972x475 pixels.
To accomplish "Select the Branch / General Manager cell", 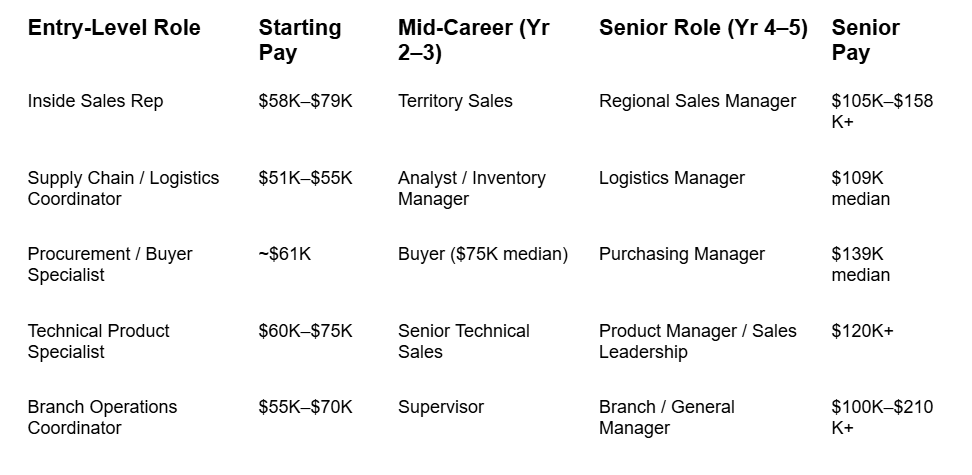I will [x=666, y=417].
